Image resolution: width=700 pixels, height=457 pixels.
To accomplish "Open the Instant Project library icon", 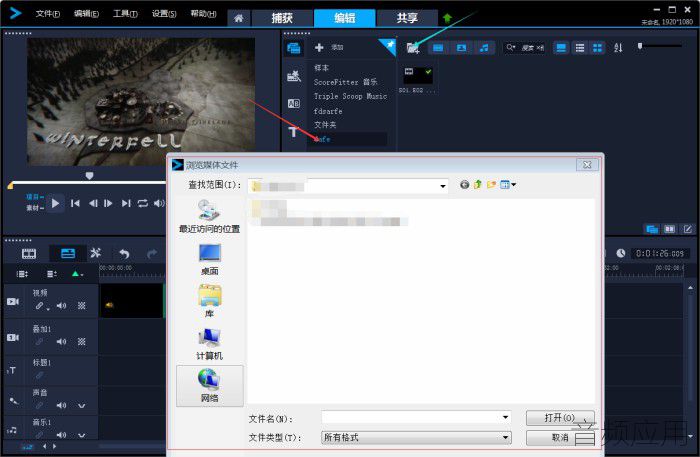I will (294, 76).
